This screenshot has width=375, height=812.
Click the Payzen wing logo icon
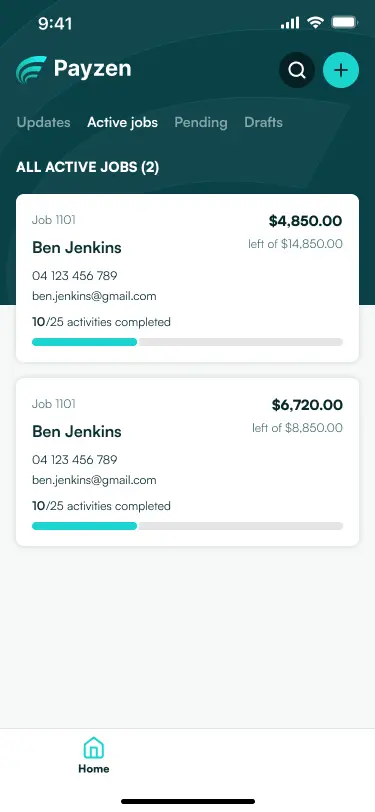31,70
